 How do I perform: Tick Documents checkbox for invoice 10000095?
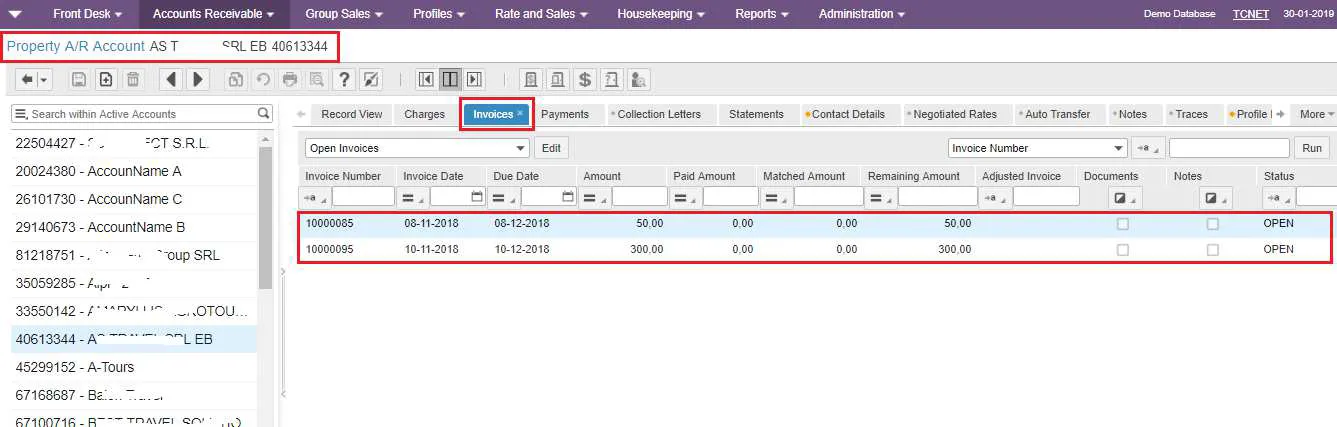1122,249
